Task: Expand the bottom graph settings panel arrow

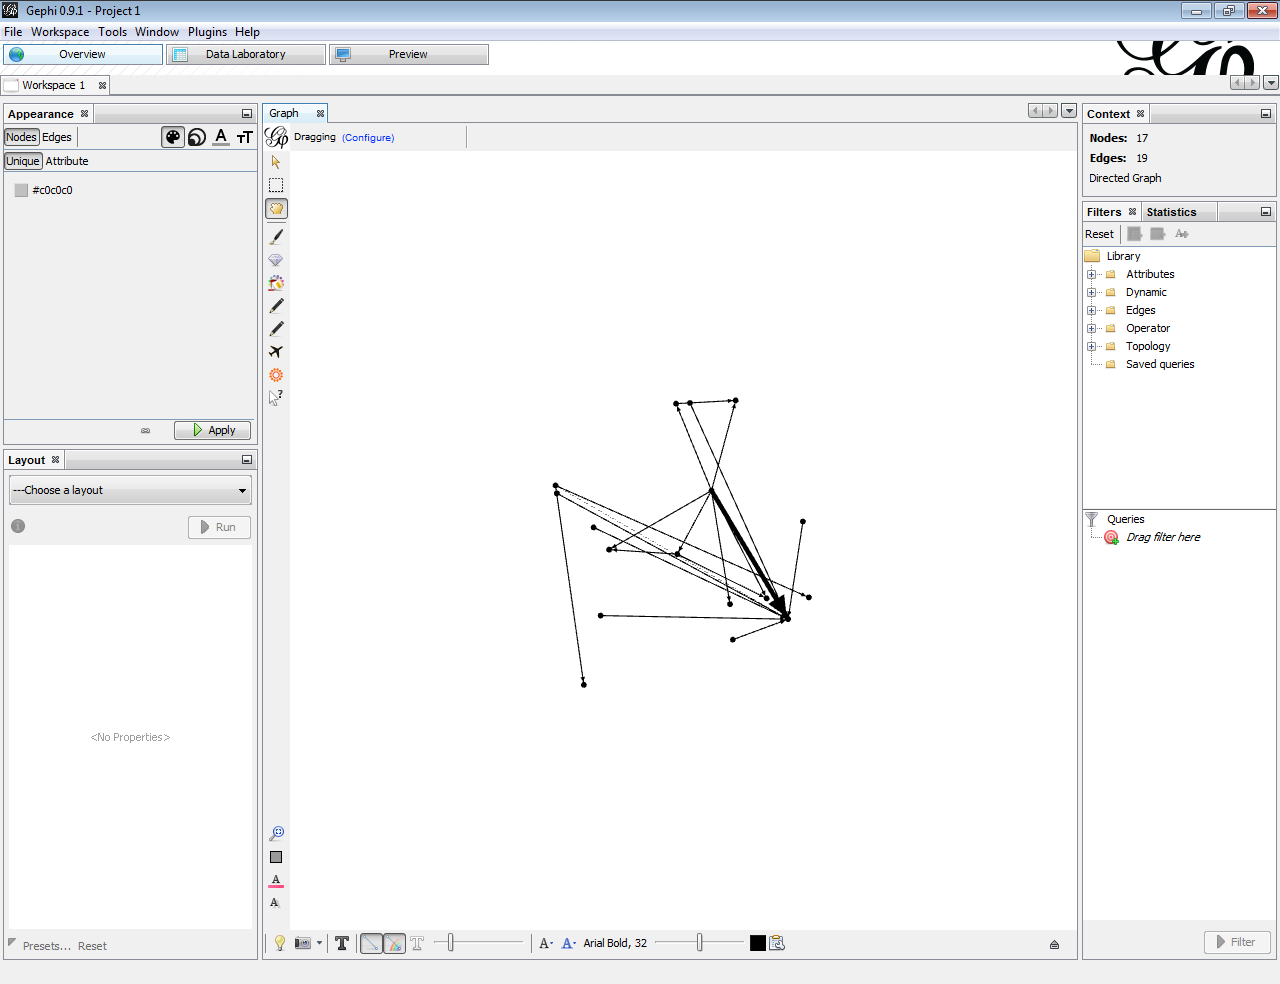Action: click(x=1054, y=944)
